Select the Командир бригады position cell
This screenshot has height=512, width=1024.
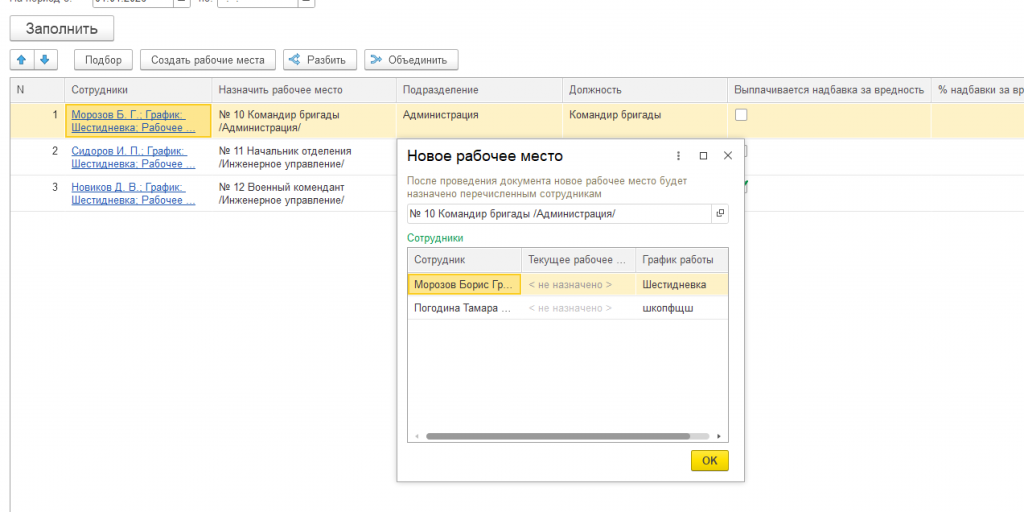[645, 121]
